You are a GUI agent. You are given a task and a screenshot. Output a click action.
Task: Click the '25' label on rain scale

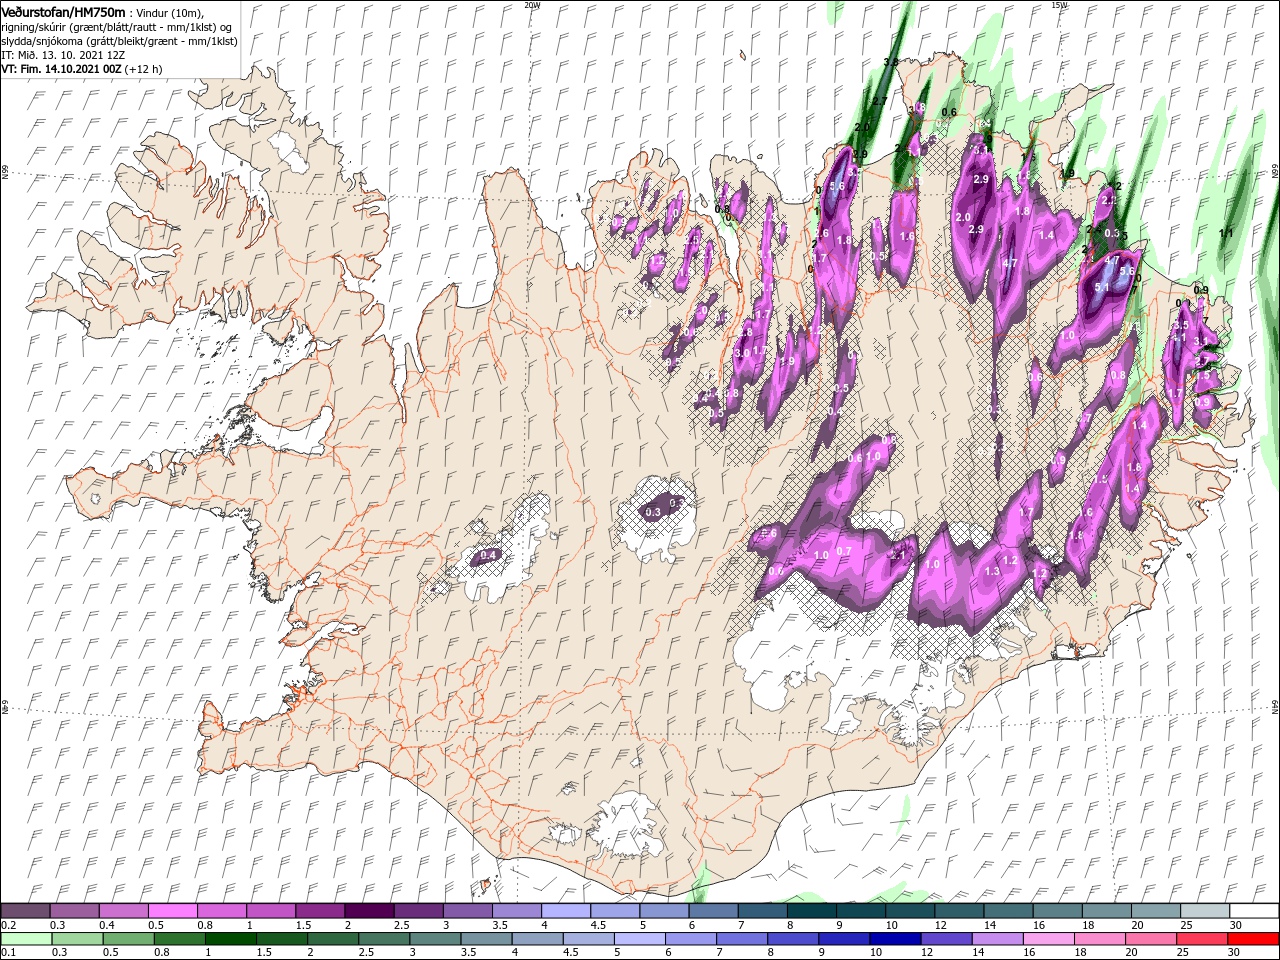(x=1181, y=952)
